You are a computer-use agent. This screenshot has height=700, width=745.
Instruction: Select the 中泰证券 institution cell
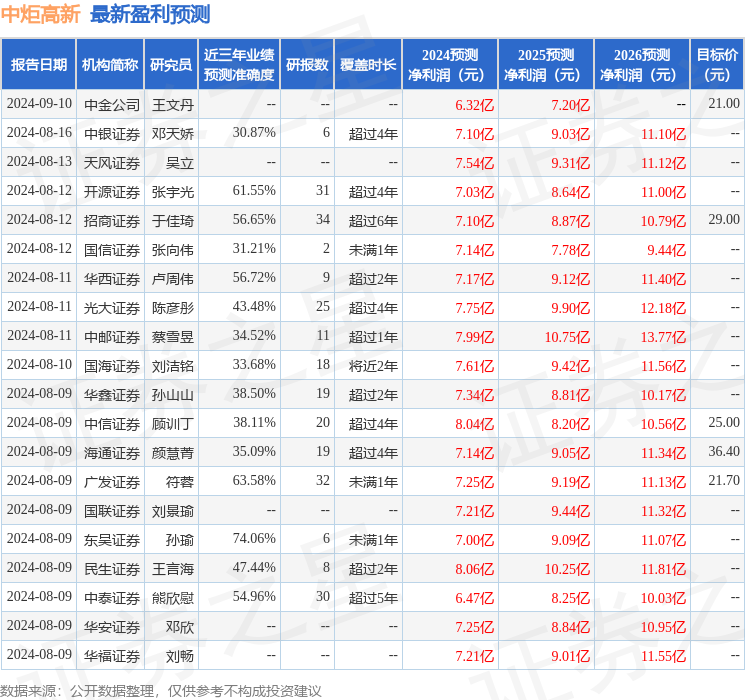112,598
